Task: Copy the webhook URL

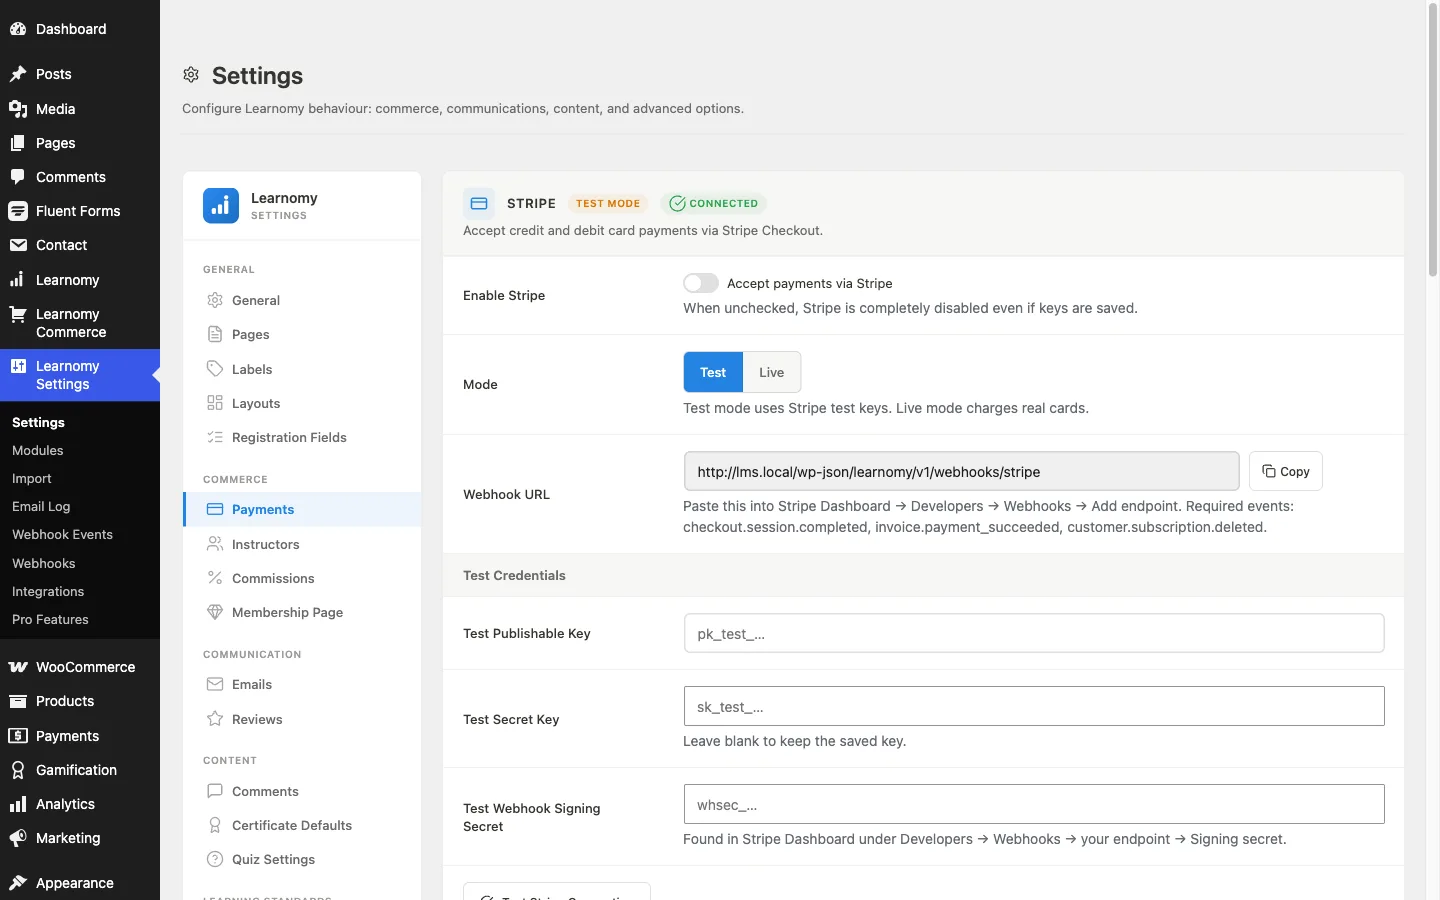Action: 1286,471
